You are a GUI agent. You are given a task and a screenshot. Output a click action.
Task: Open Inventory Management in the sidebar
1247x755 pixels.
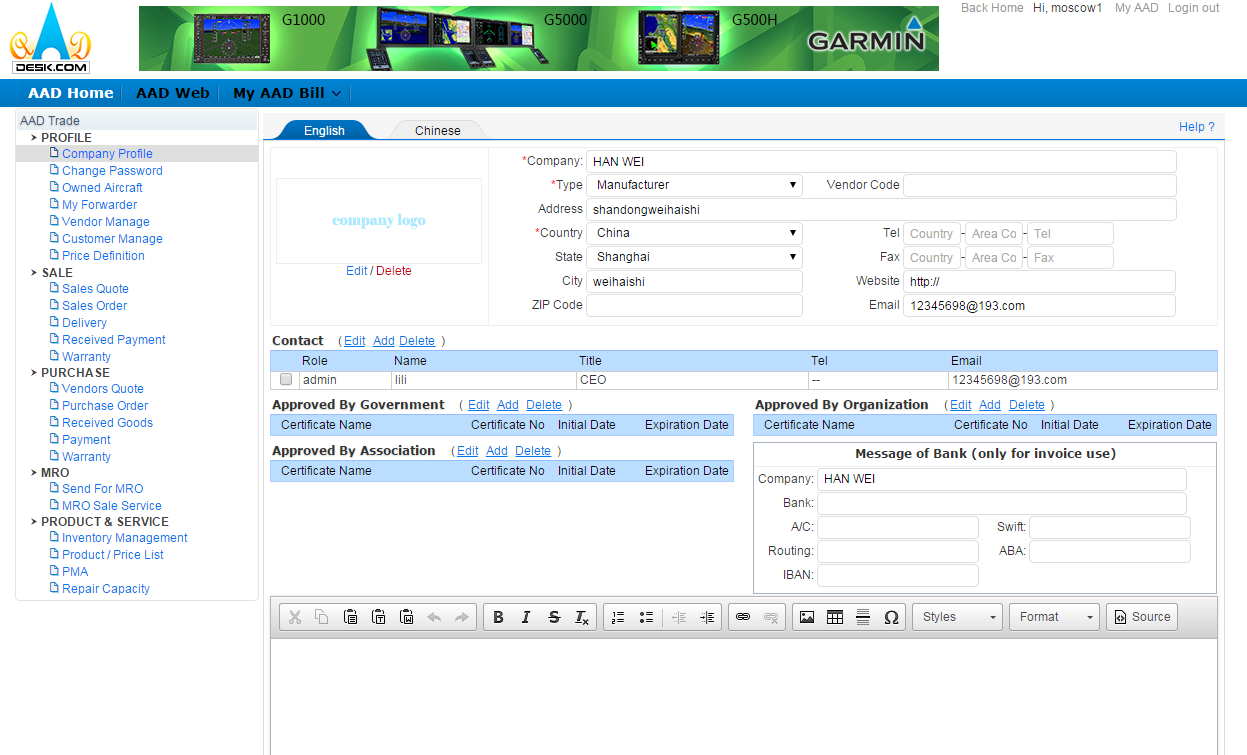125,538
